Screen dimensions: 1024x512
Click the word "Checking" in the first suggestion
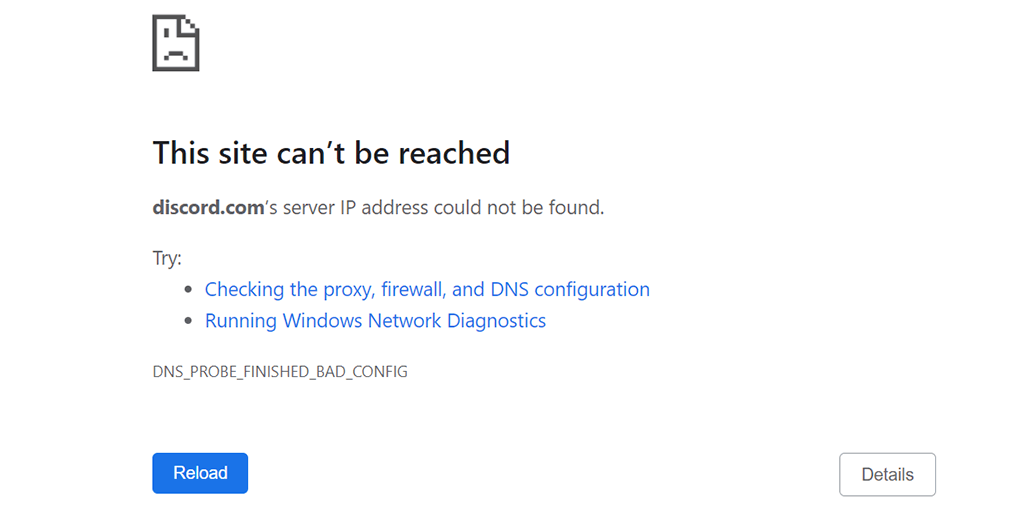tap(245, 289)
